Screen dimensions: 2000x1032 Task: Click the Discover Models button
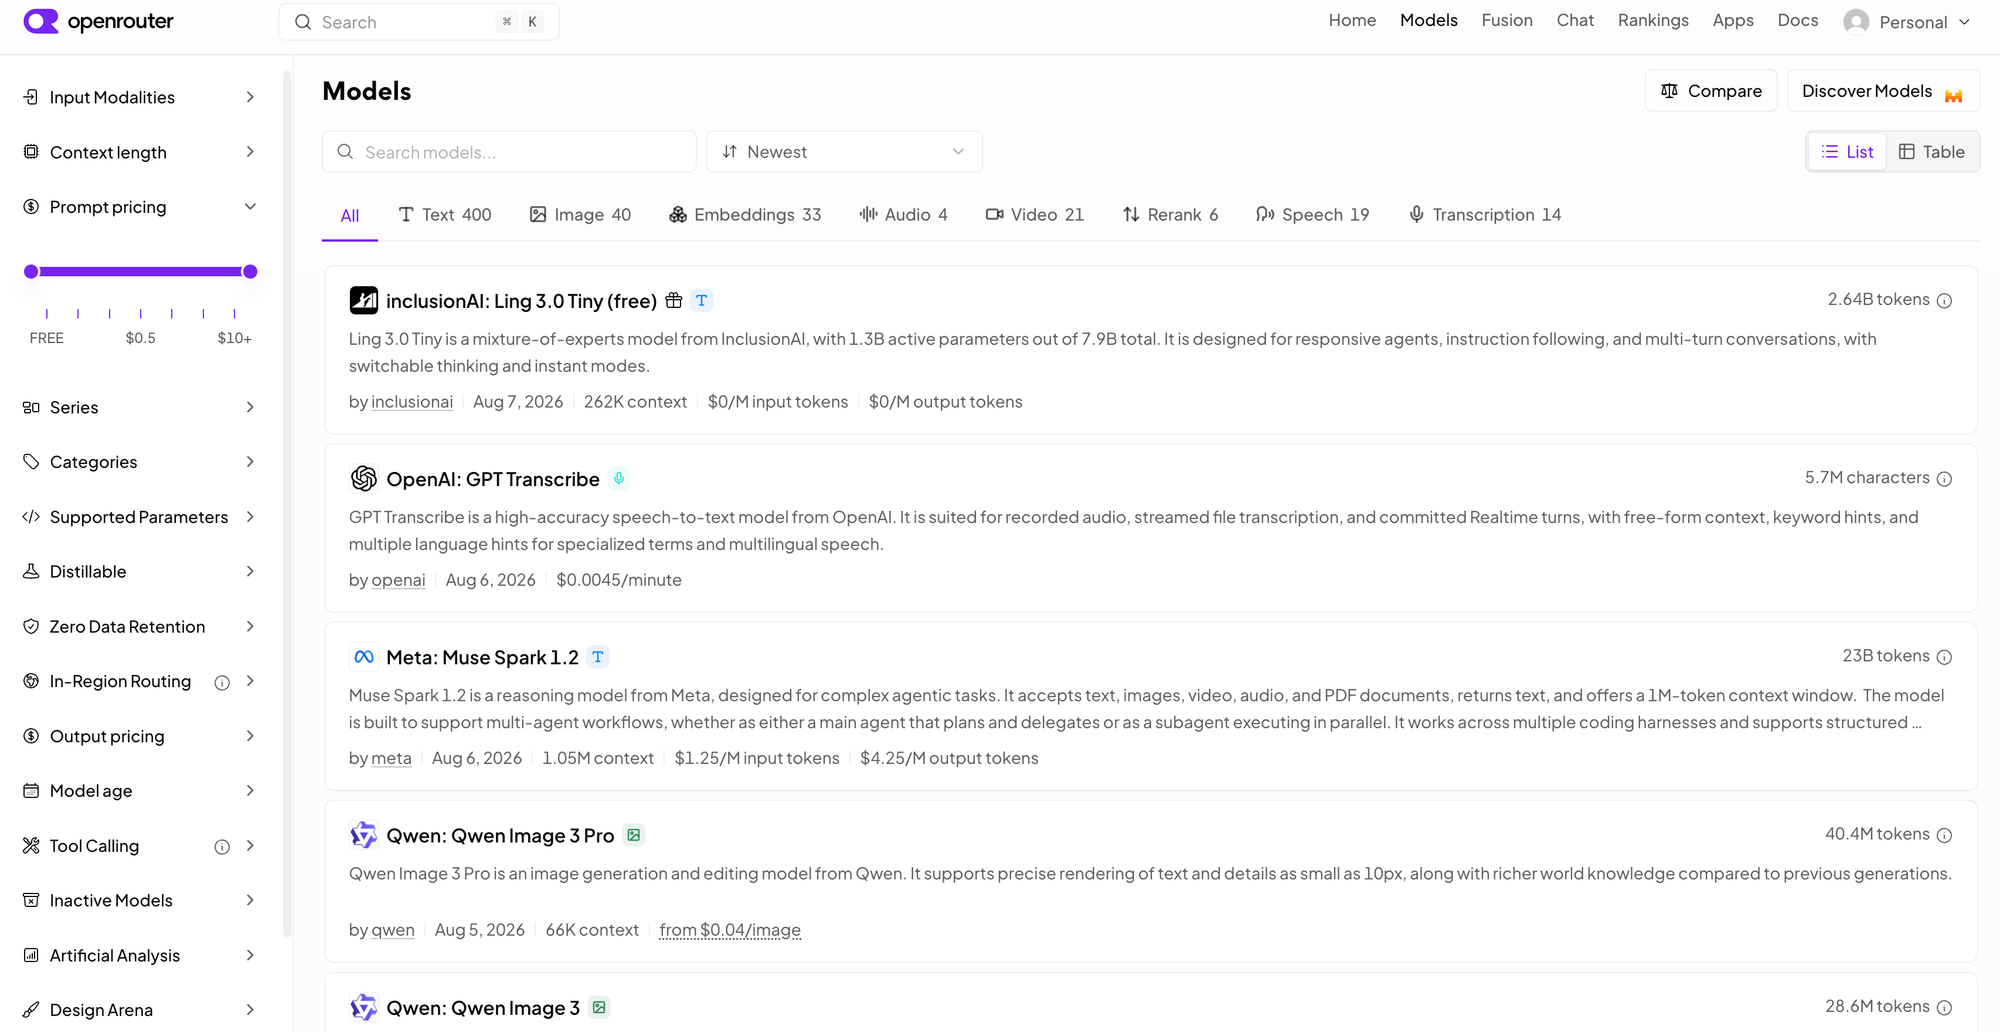pos(1883,91)
